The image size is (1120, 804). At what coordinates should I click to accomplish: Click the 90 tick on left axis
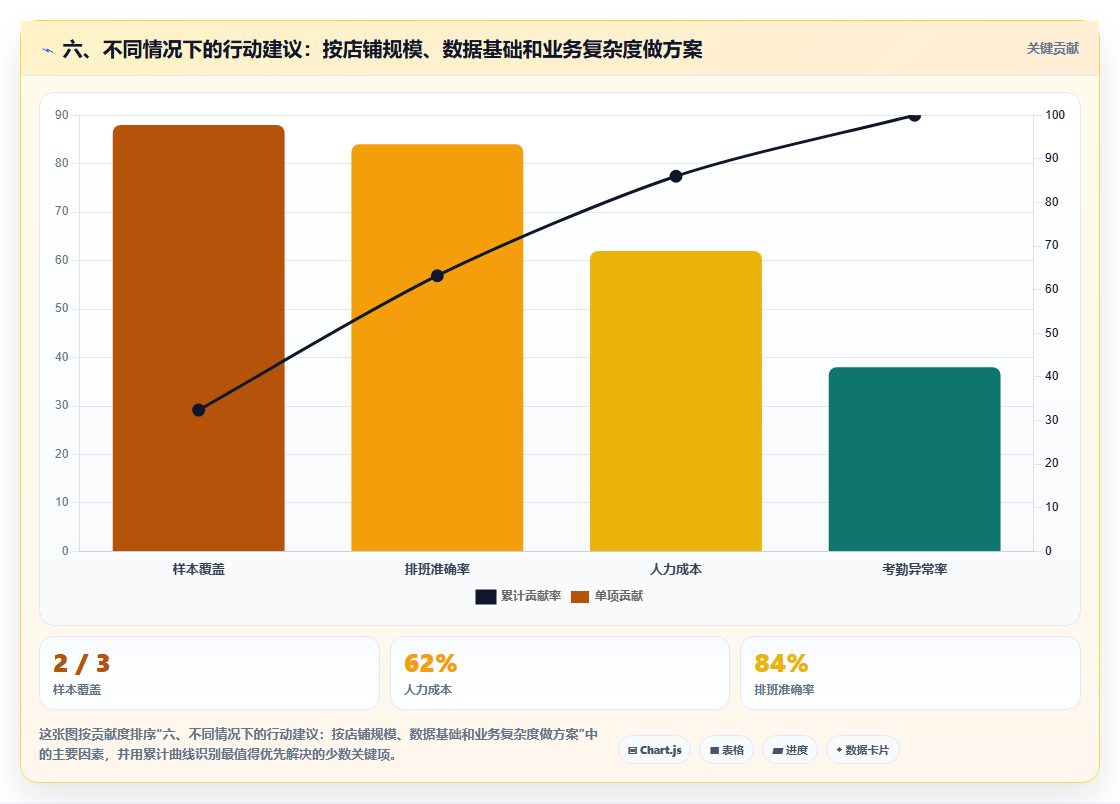click(x=62, y=115)
